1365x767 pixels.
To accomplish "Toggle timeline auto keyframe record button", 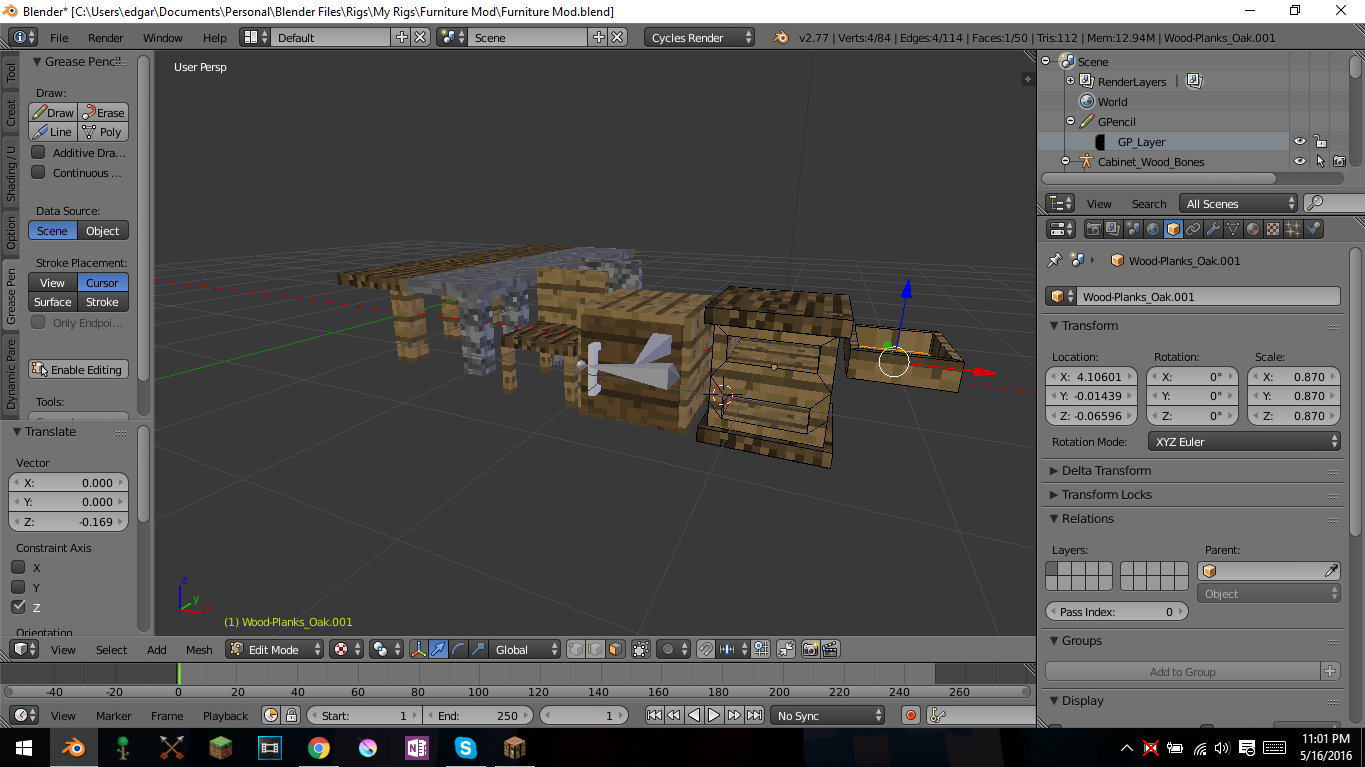I will click(x=910, y=715).
